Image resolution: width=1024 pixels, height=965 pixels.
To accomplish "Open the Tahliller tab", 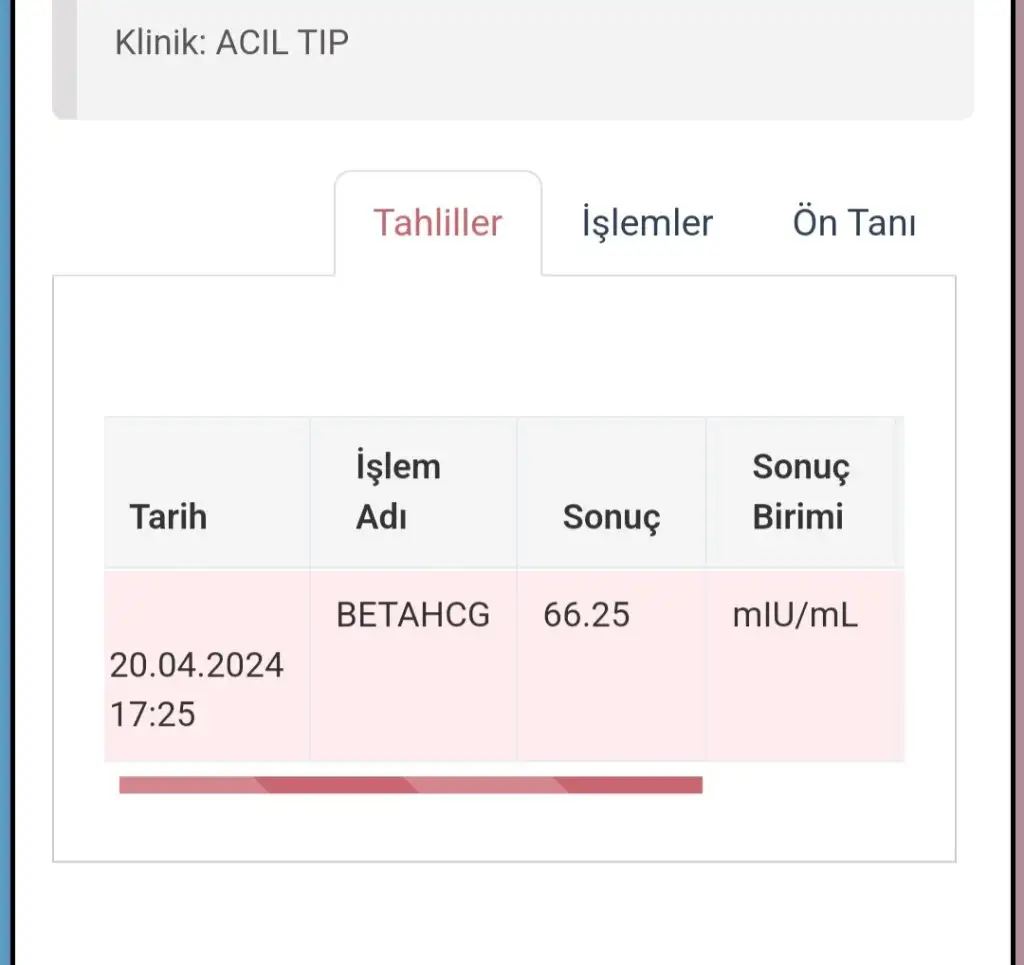I will pos(438,223).
